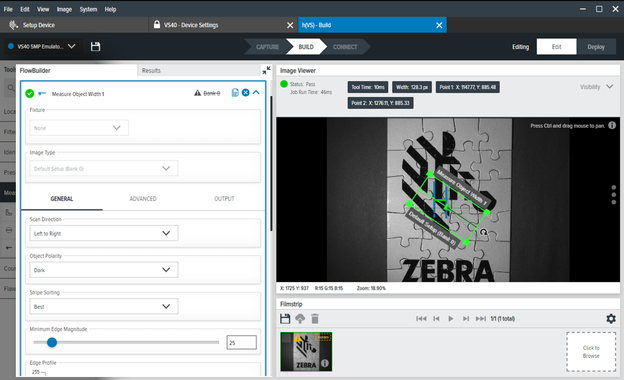Click the info icon in Image Viewer
The image size is (624, 380).
click(x=612, y=125)
